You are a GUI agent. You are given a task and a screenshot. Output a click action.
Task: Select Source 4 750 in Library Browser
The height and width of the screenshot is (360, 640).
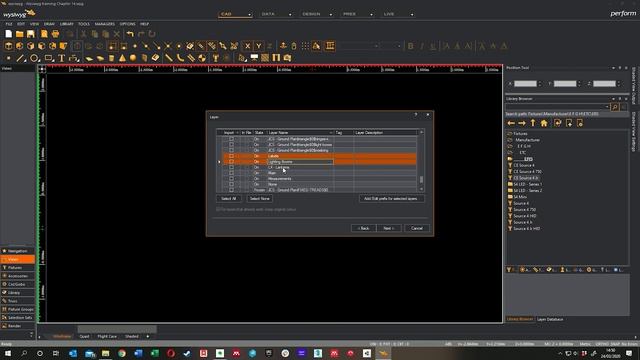pos(524,210)
